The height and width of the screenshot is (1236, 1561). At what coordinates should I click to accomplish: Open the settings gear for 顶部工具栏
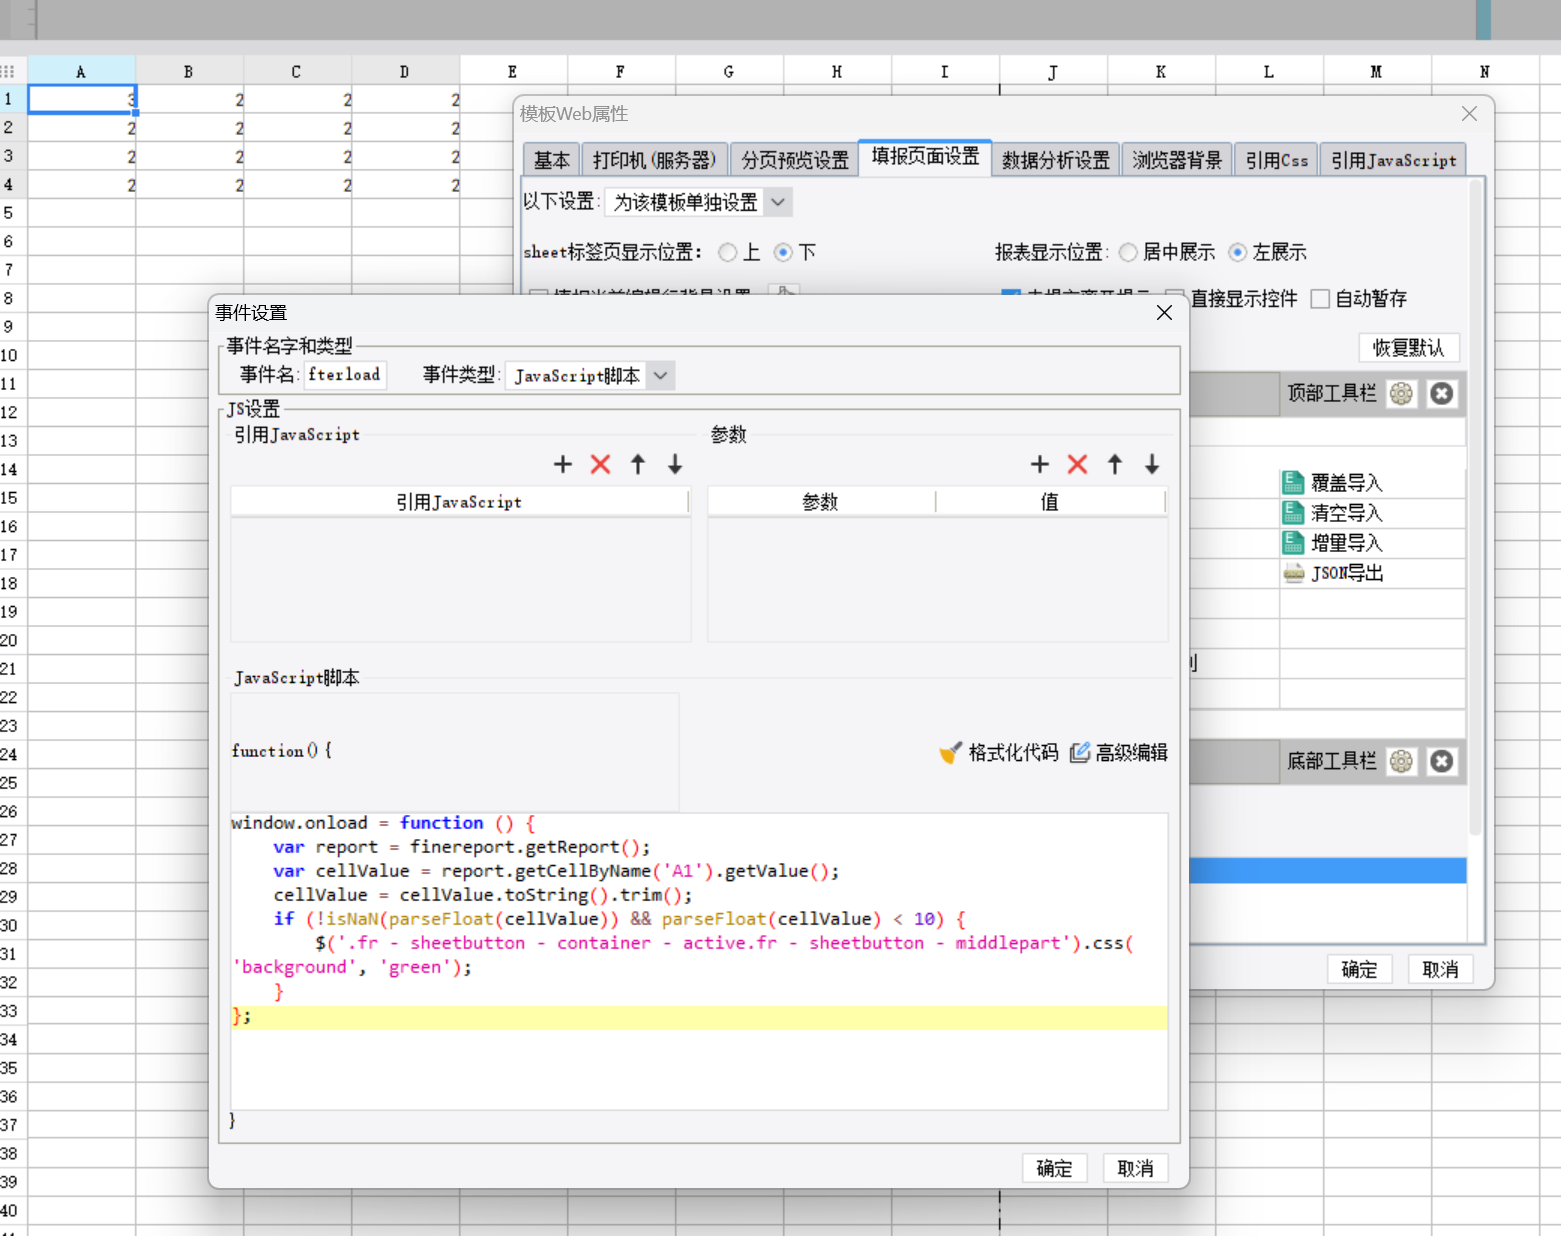tap(1402, 394)
